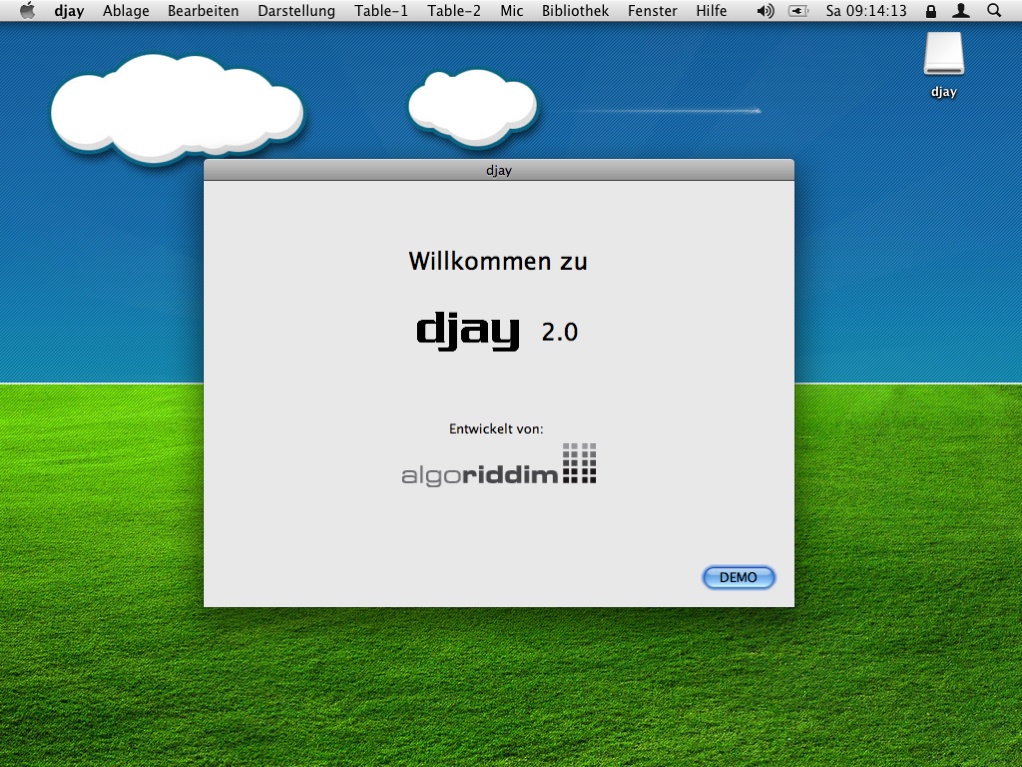The image size is (1022, 767).
Task: Open the Table-2 menu
Action: click(x=454, y=10)
